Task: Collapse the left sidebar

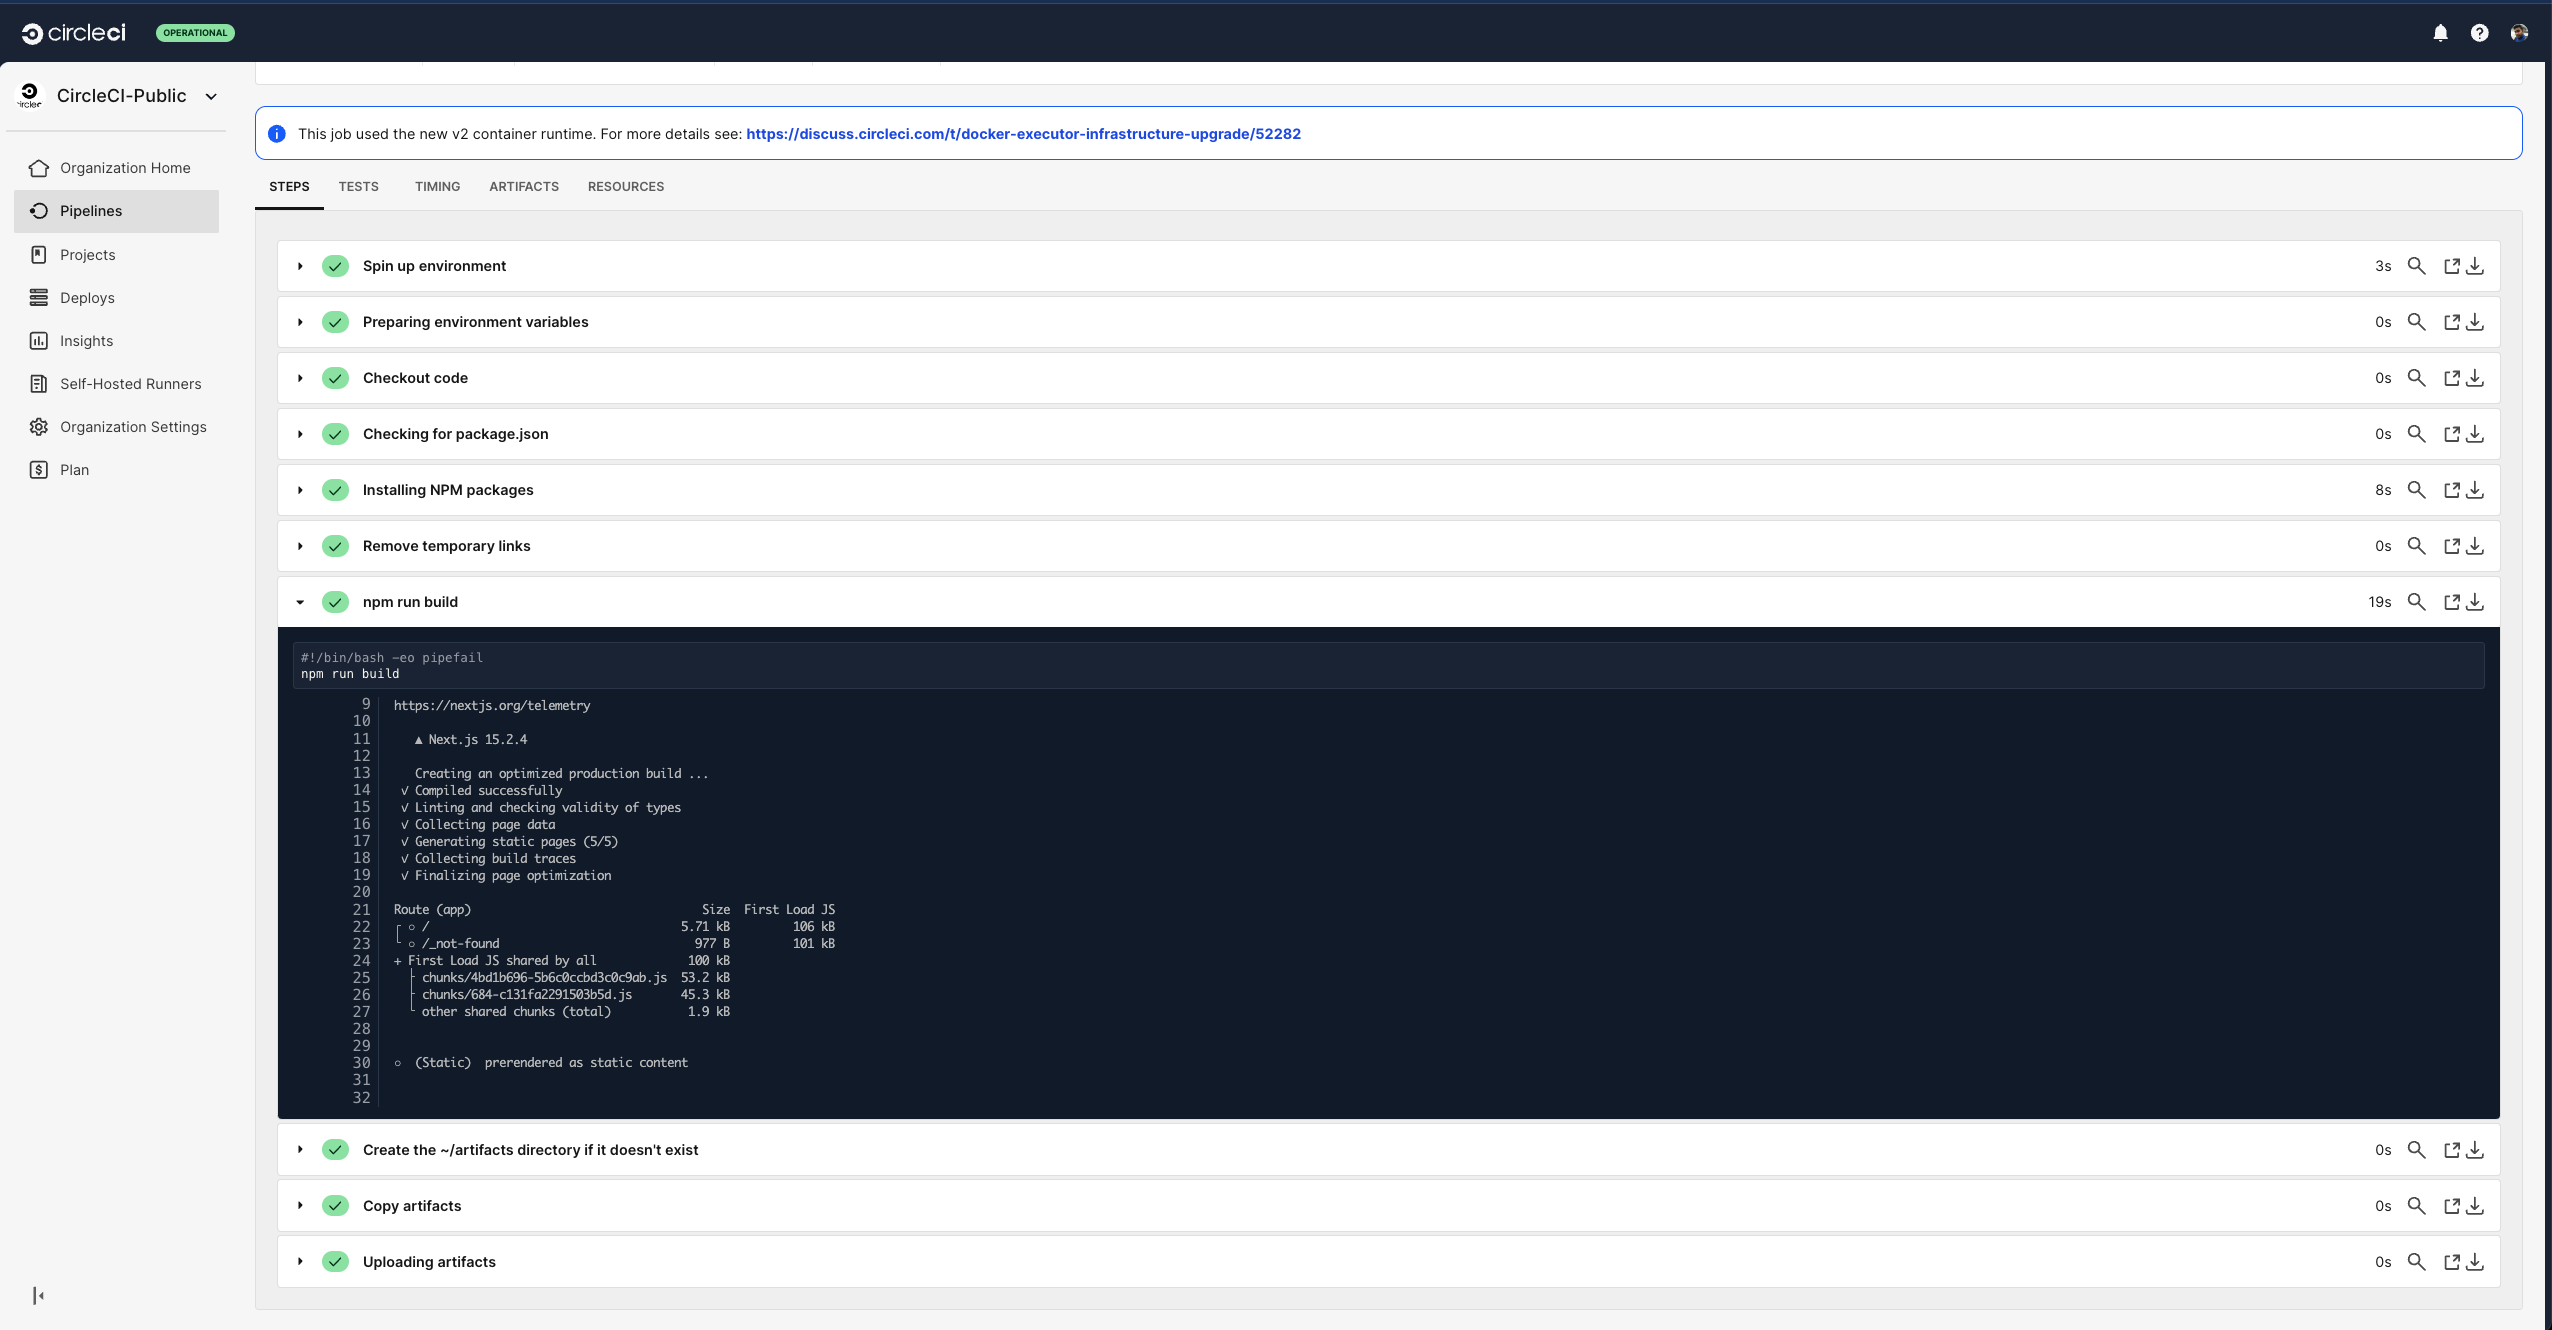Action: [38, 1294]
